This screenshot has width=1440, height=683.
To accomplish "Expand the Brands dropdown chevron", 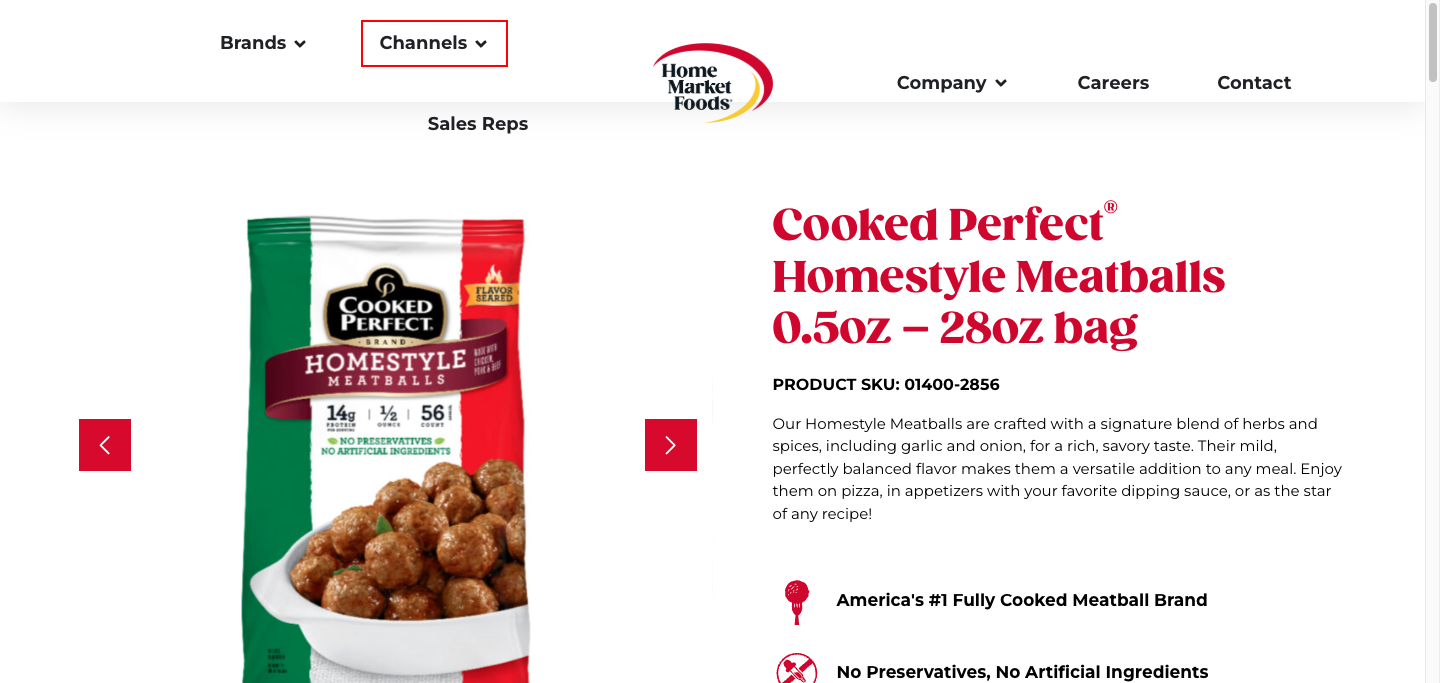I will tap(300, 44).
